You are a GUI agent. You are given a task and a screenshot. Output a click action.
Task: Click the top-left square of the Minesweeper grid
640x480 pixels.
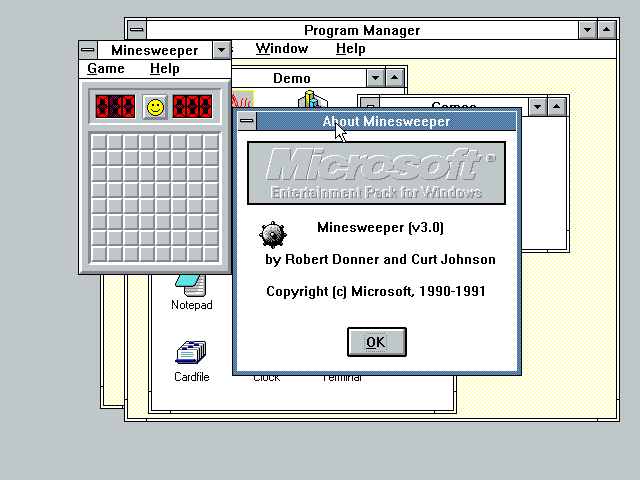point(99,142)
